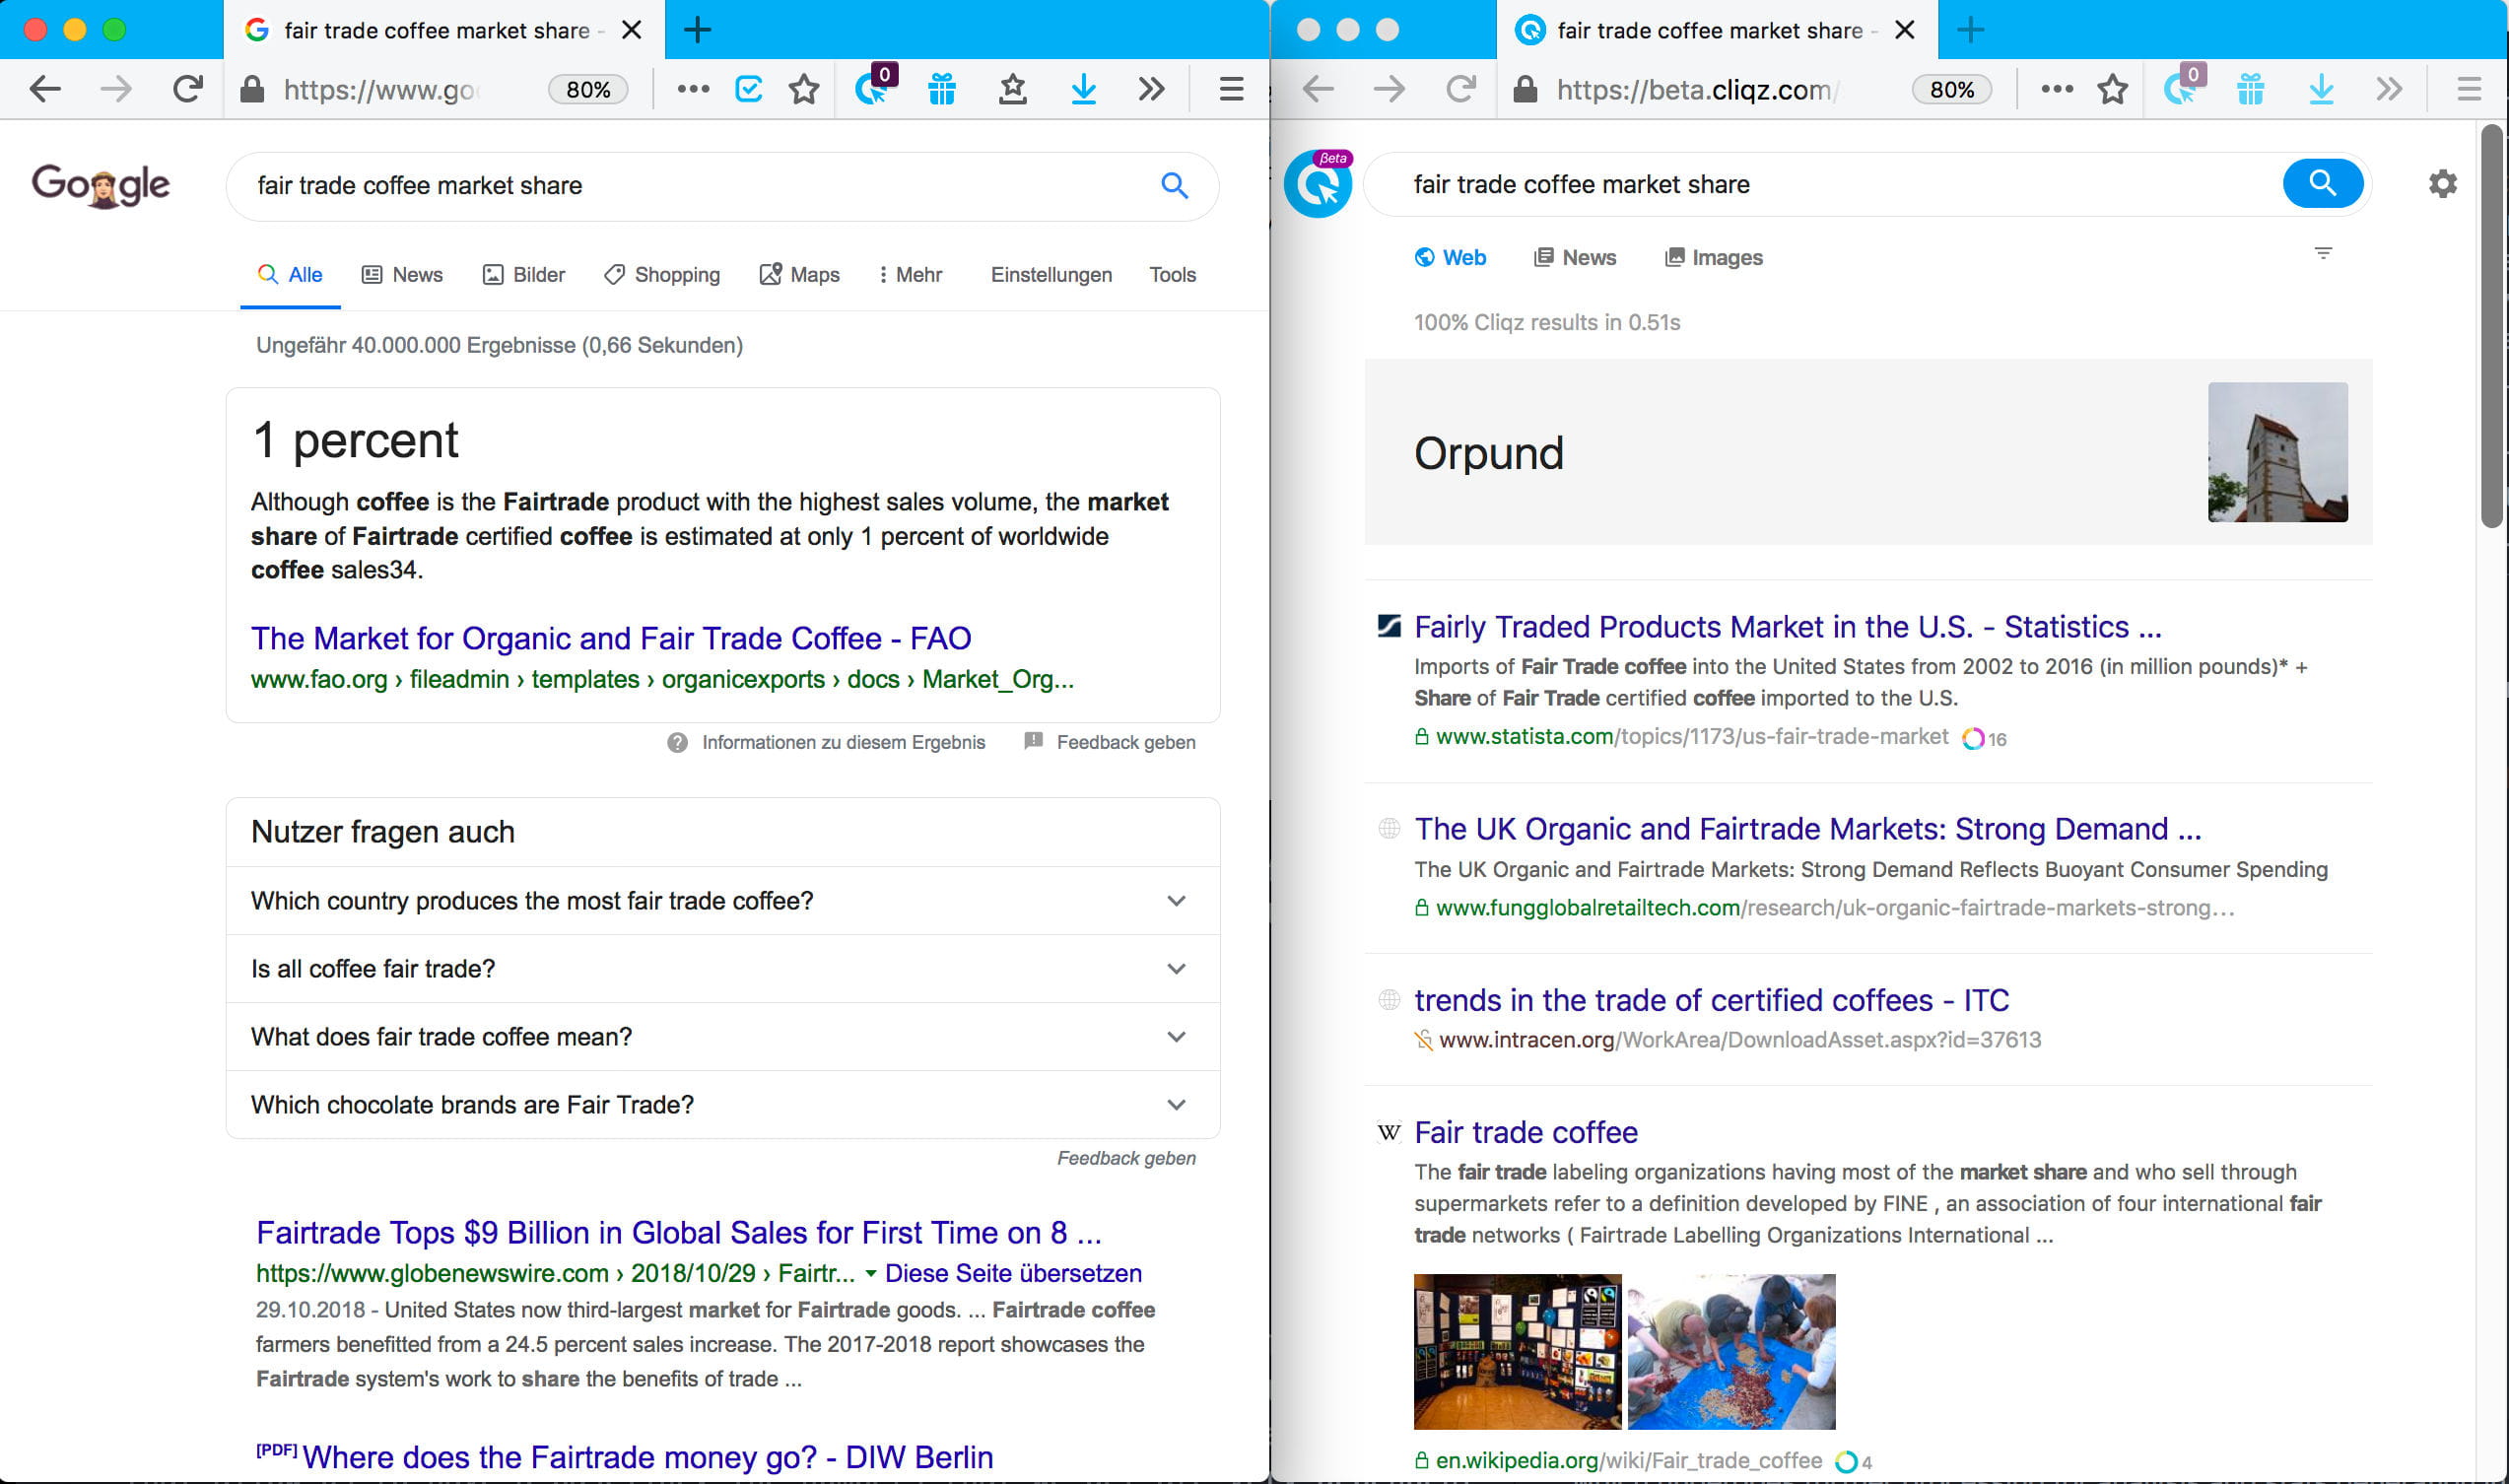The height and width of the screenshot is (1484, 2509).
Task: Show more toolbar items chevrons in Google window
Action: pyautogui.click(x=1152, y=90)
